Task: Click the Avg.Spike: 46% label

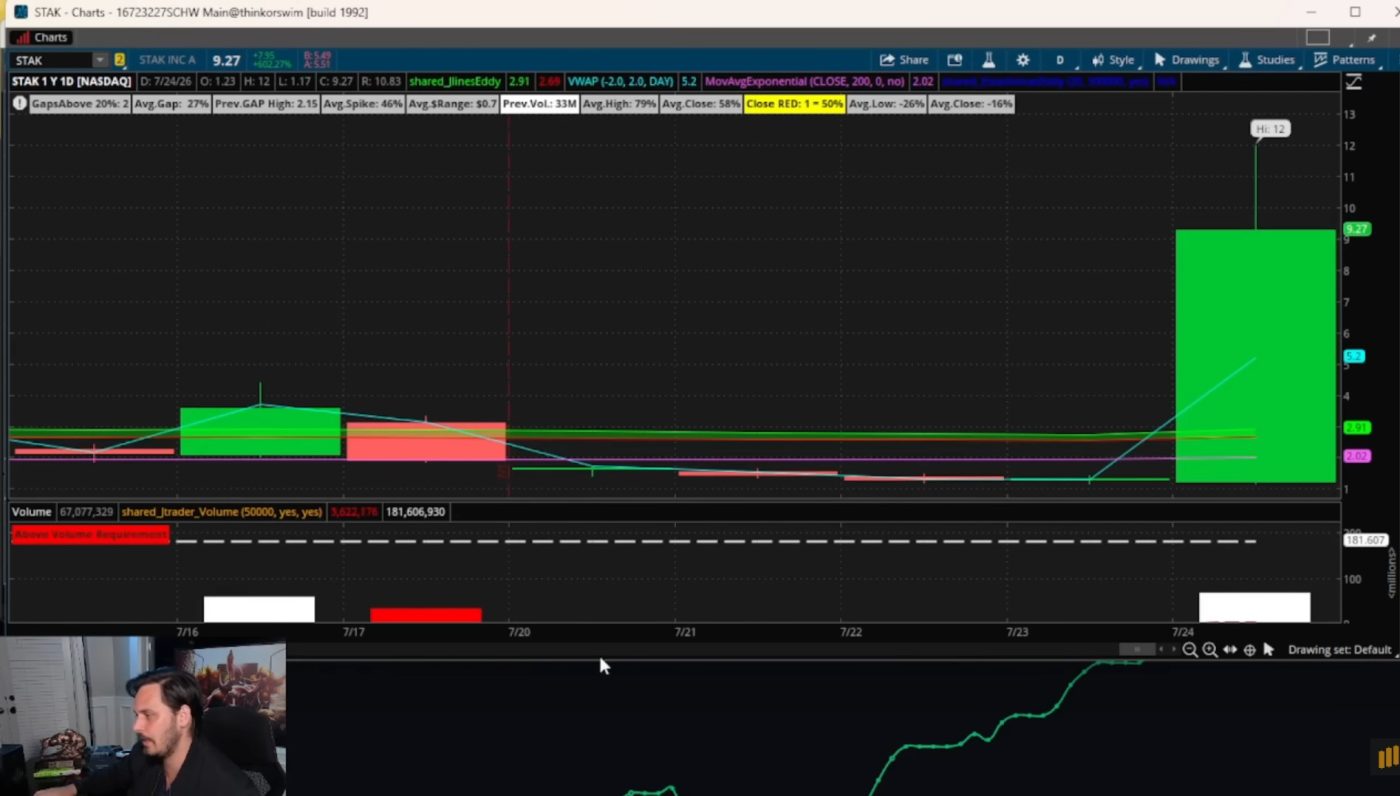Action: coord(363,103)
